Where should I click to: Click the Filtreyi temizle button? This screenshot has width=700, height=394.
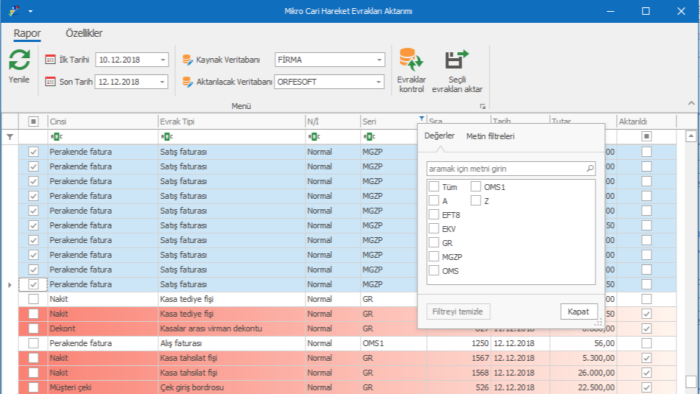458,311
